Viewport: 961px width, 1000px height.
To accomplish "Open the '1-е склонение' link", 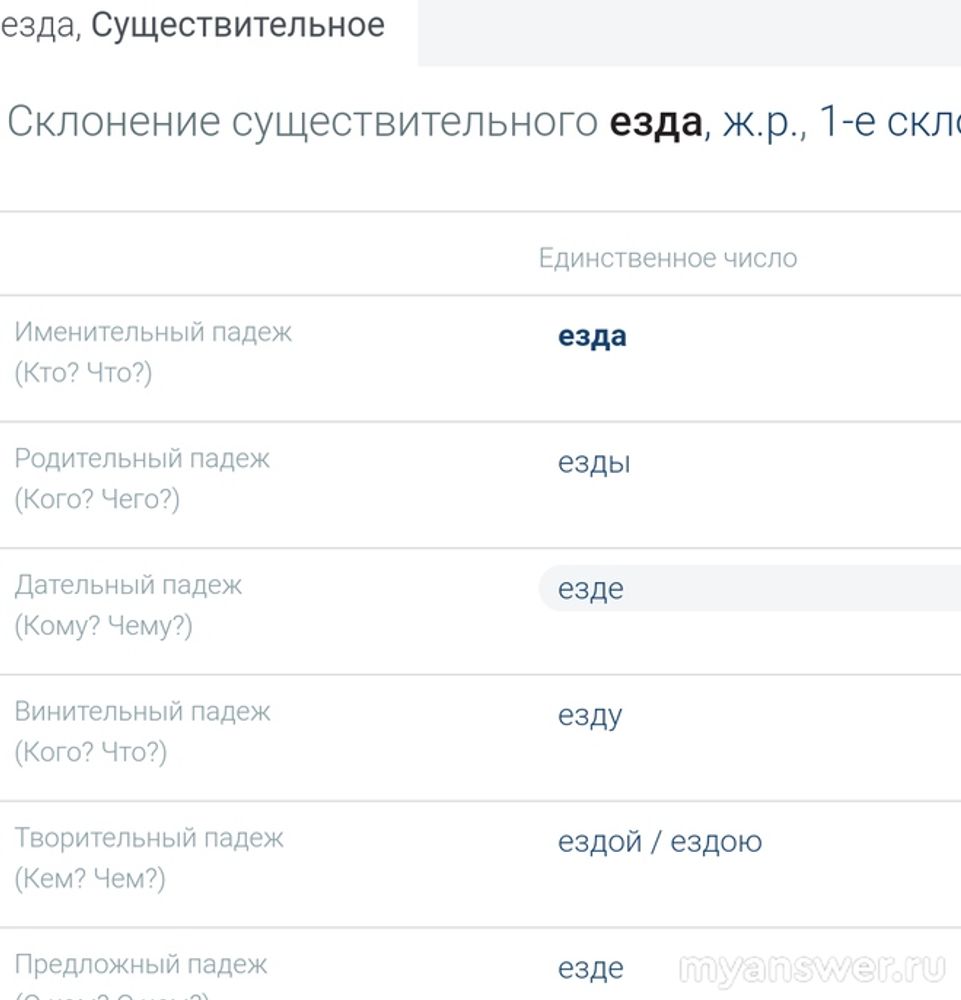I will 890,122.
